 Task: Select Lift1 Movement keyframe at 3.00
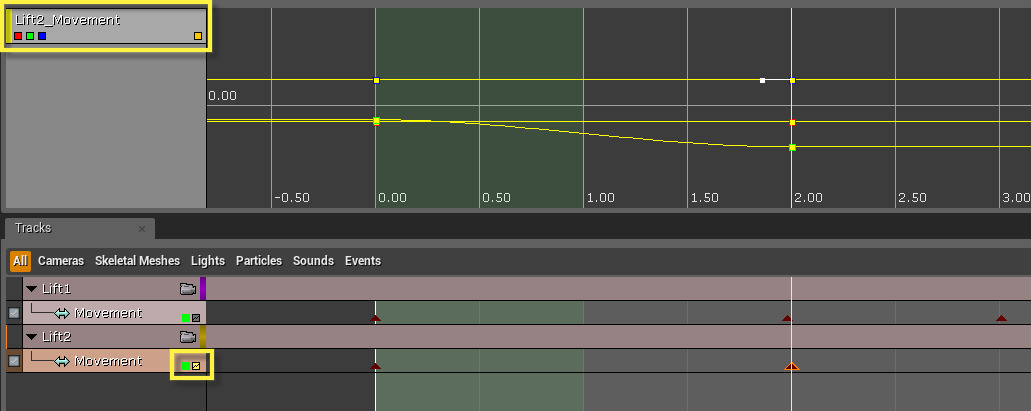(x=1001, y=318)
